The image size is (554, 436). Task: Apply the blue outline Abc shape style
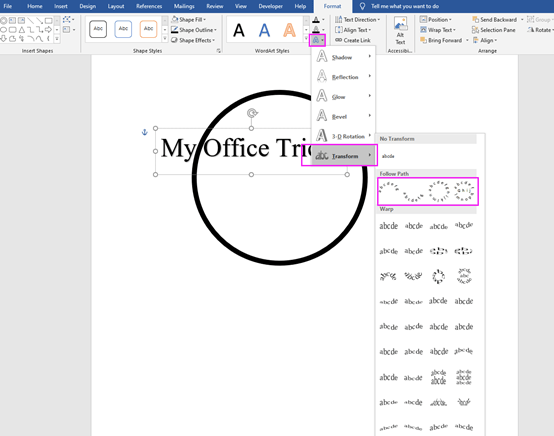[x=123, y=29]
